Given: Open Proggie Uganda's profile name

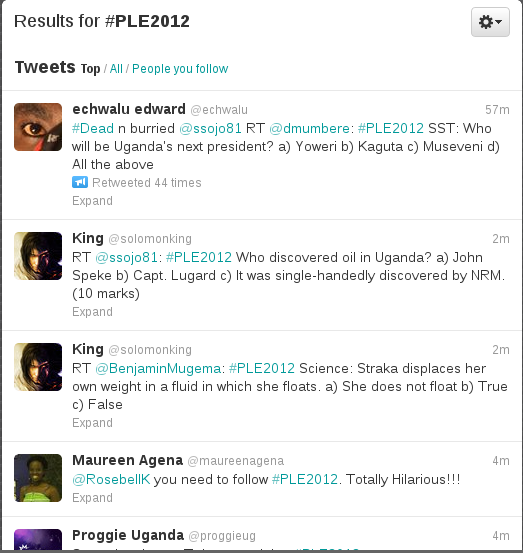Looking at the screenshot, I should tap(128, 535).
